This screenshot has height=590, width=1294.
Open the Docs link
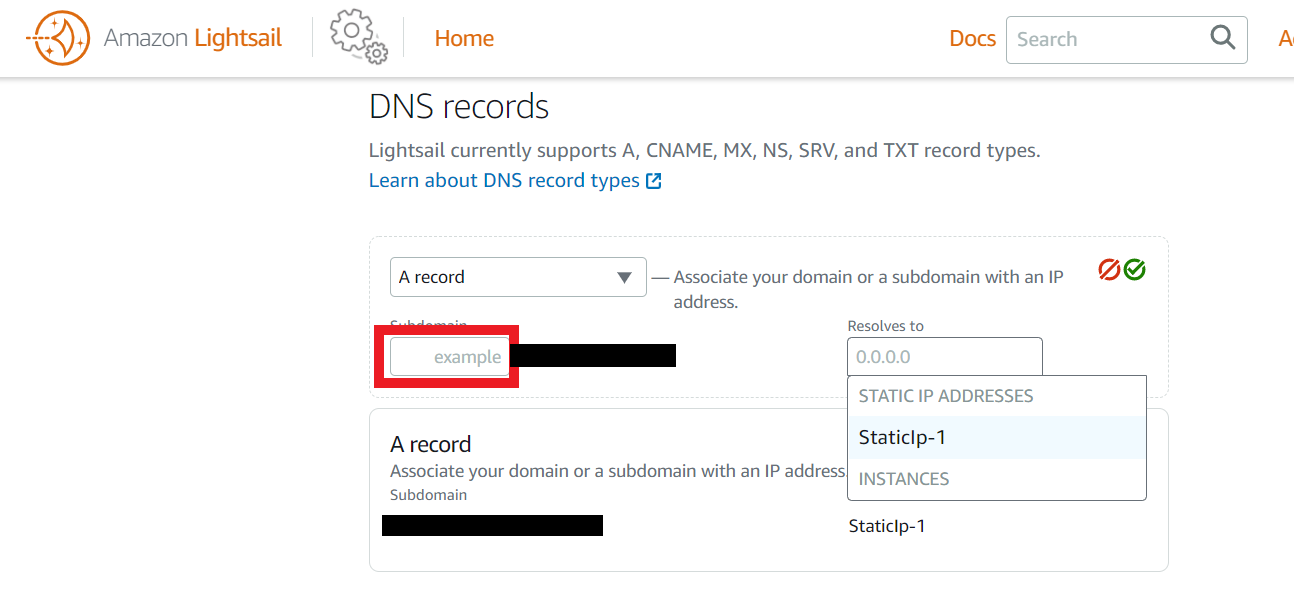pyautogui.click(x=972, y=38)
